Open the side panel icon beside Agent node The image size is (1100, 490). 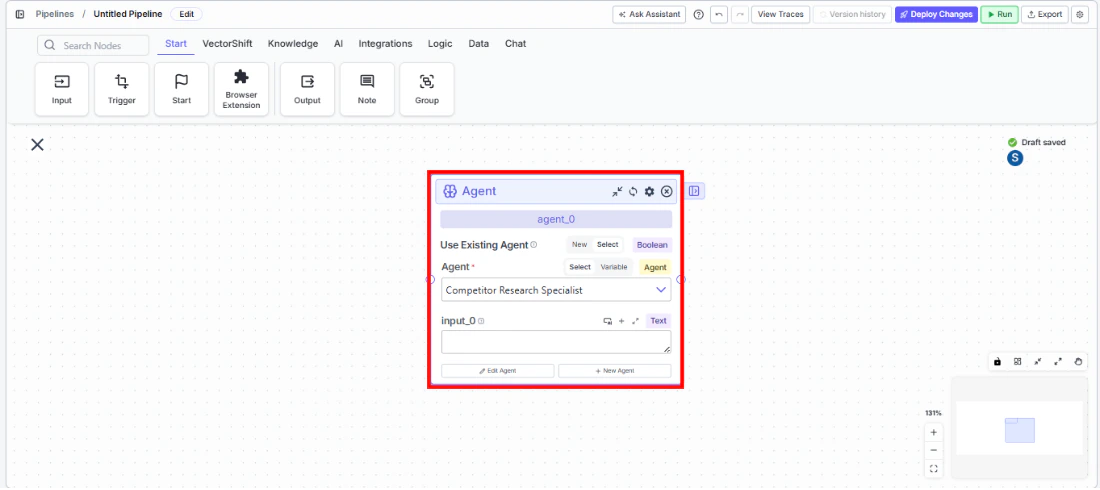(695, 191)
